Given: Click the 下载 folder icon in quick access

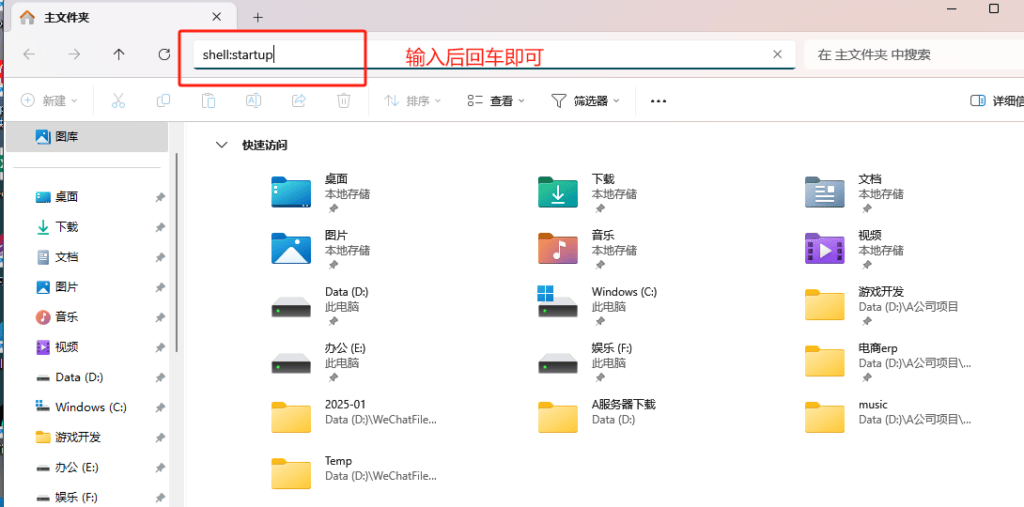Looking at the screenshot, I should click(x=558, y=192).
